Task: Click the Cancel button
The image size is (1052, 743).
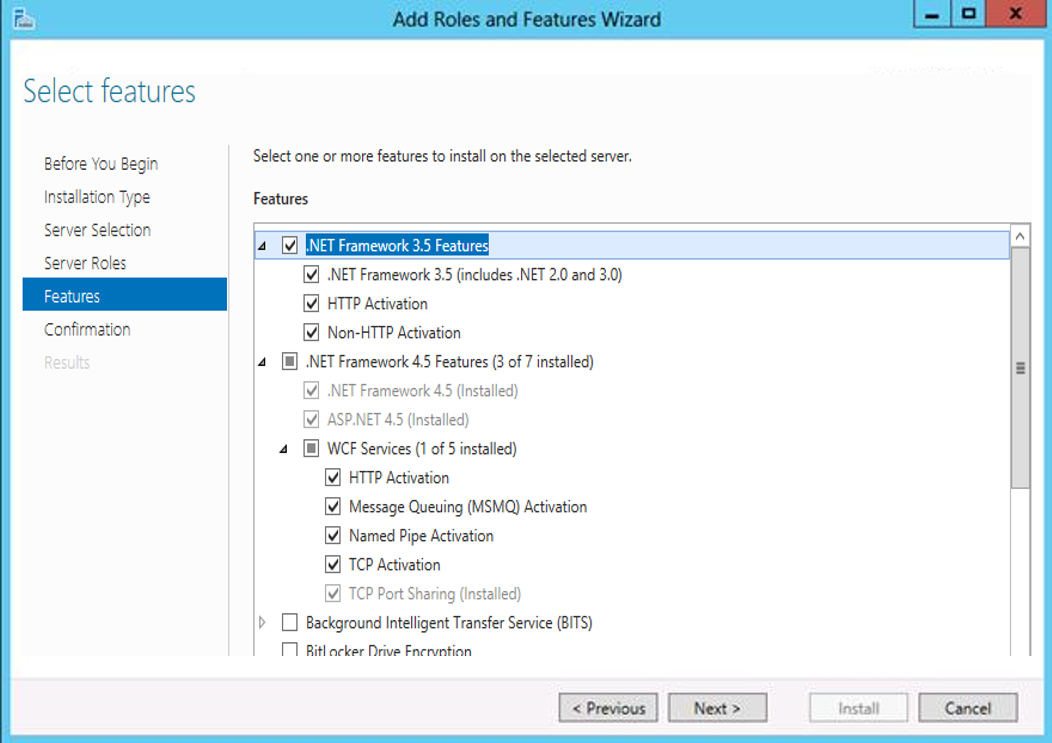Action: pyautogui.click(x=967, y=708)
